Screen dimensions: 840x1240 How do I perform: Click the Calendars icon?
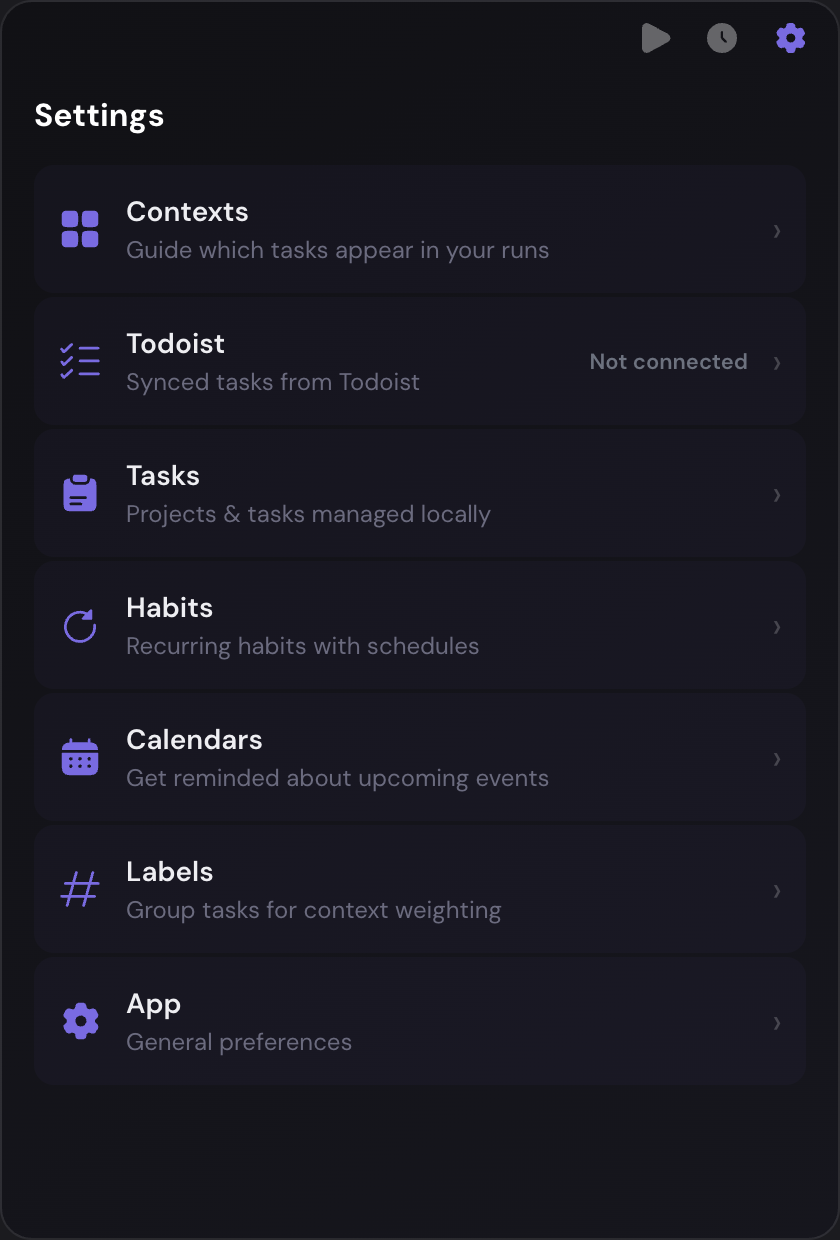click(x=80, y=758)
